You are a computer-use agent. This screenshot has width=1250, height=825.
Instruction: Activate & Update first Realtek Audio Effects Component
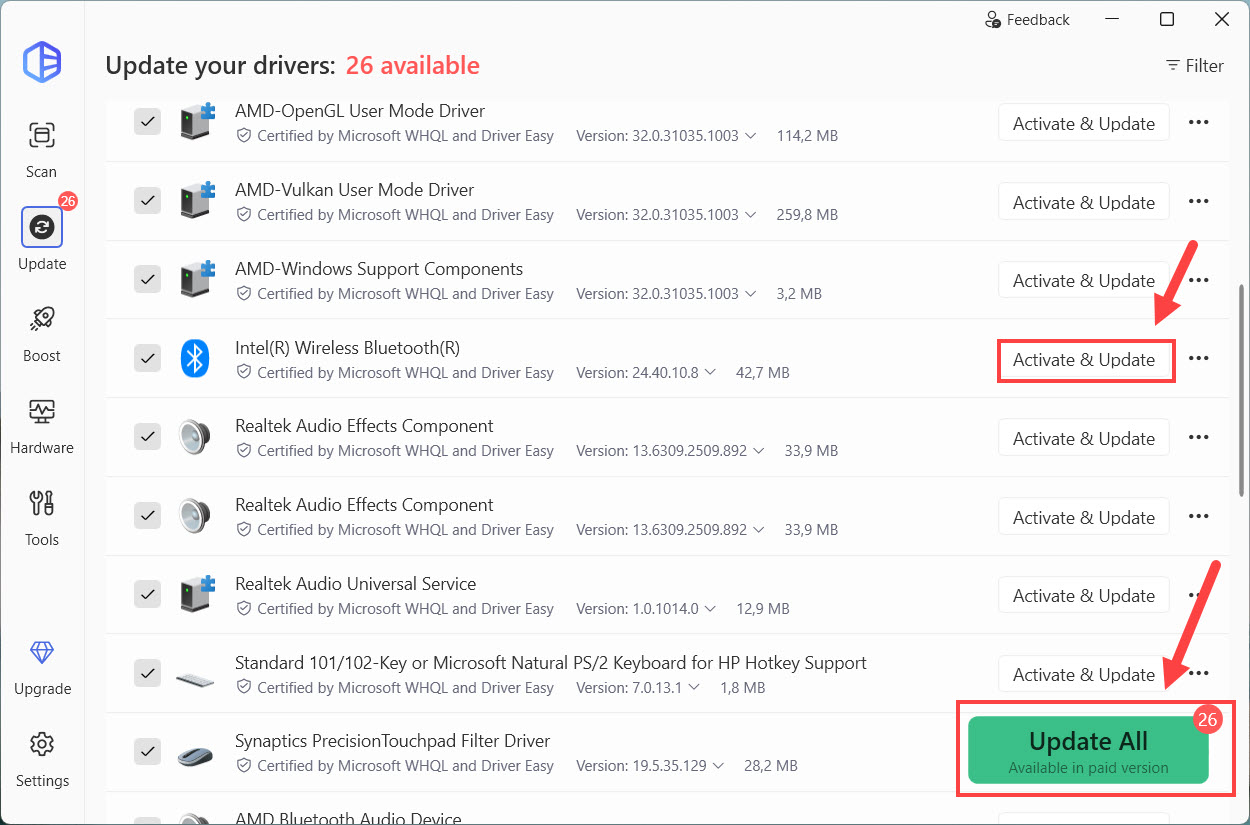pos(1084,438)
